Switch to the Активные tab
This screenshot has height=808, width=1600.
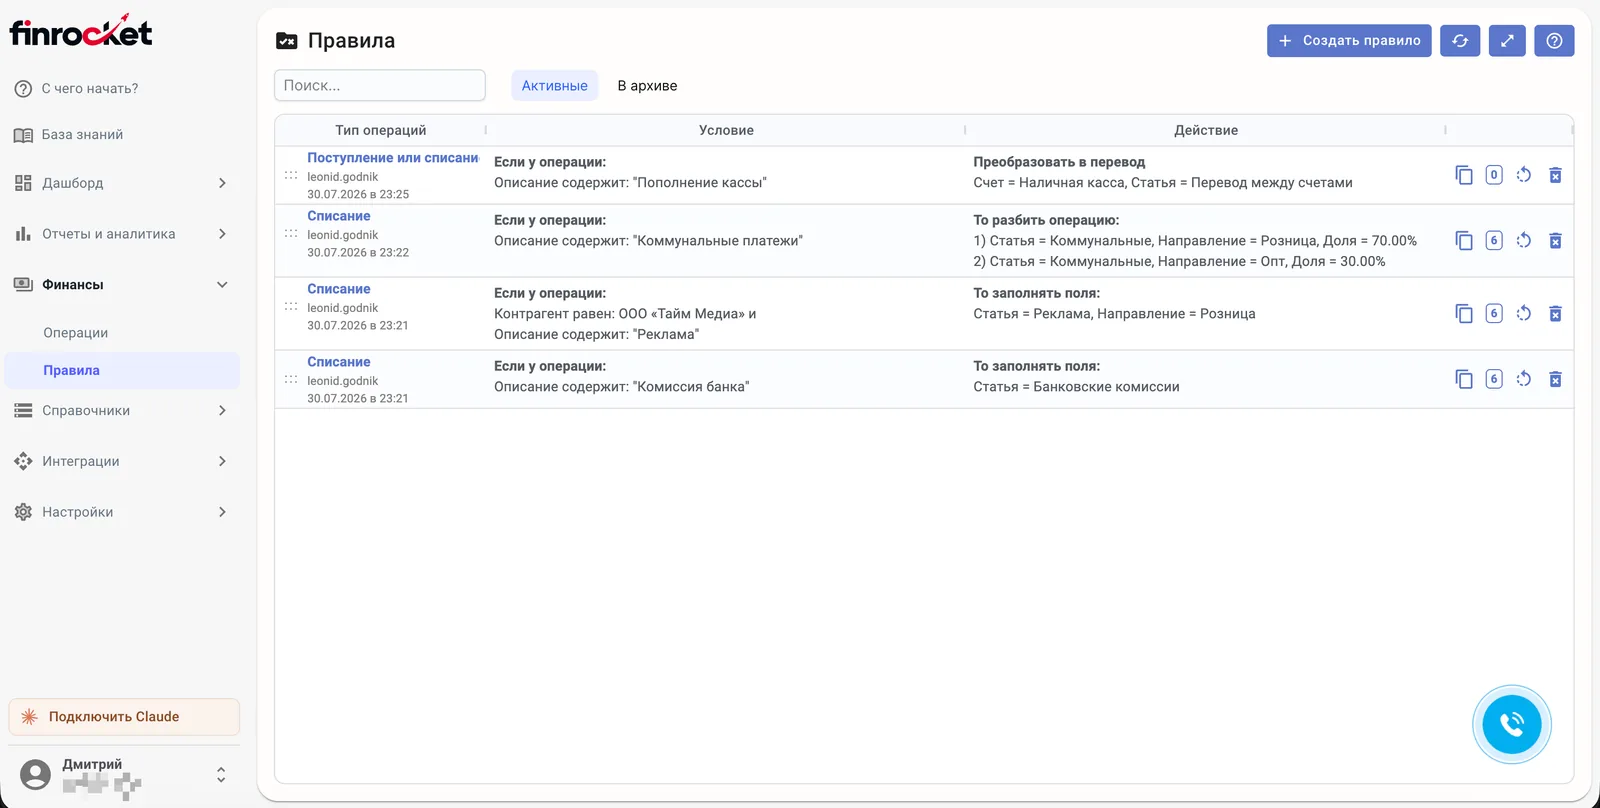pos(555,86)
